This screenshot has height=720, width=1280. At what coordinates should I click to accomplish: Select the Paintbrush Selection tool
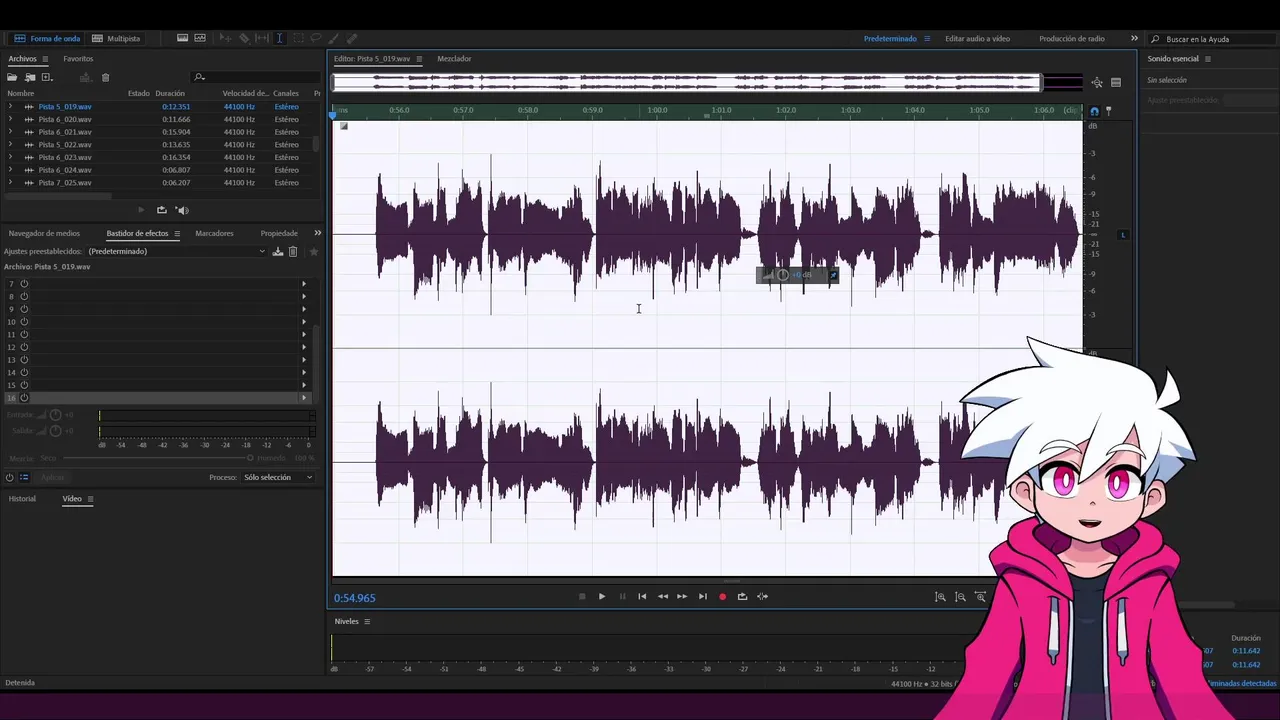pos(334,38)
